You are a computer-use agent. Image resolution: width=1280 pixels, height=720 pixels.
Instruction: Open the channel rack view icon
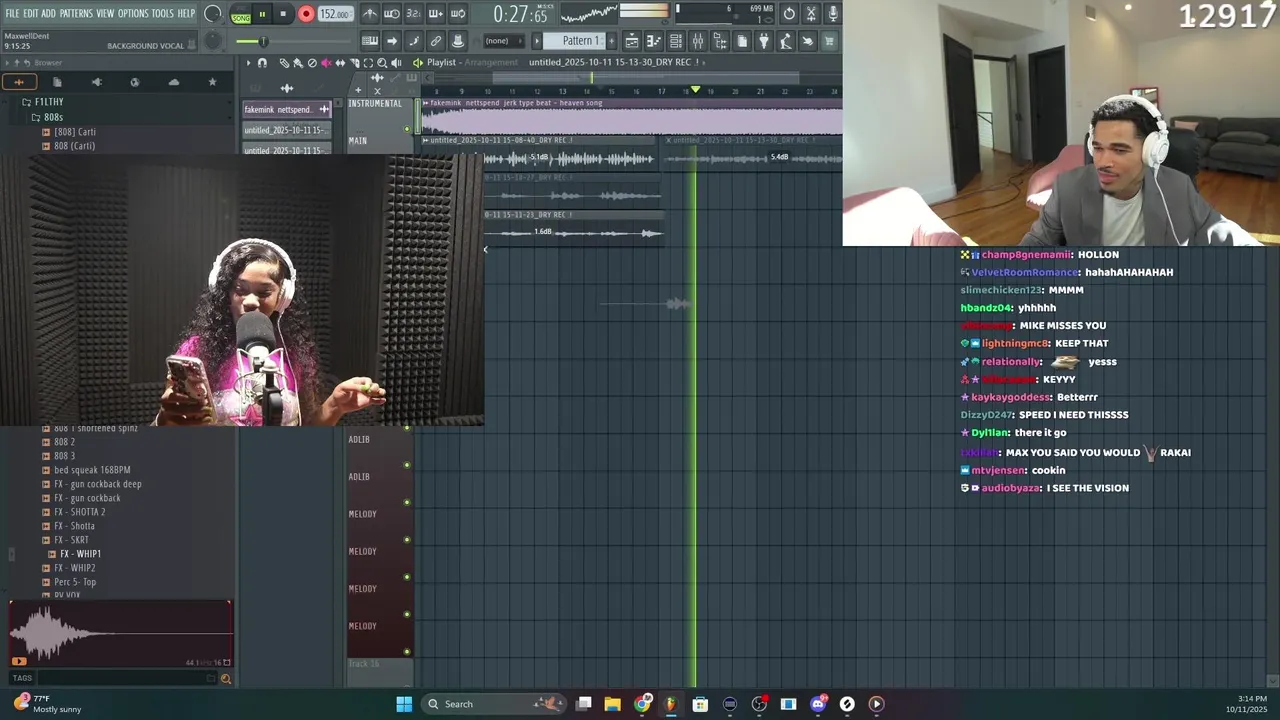click(x=676, y=41)
